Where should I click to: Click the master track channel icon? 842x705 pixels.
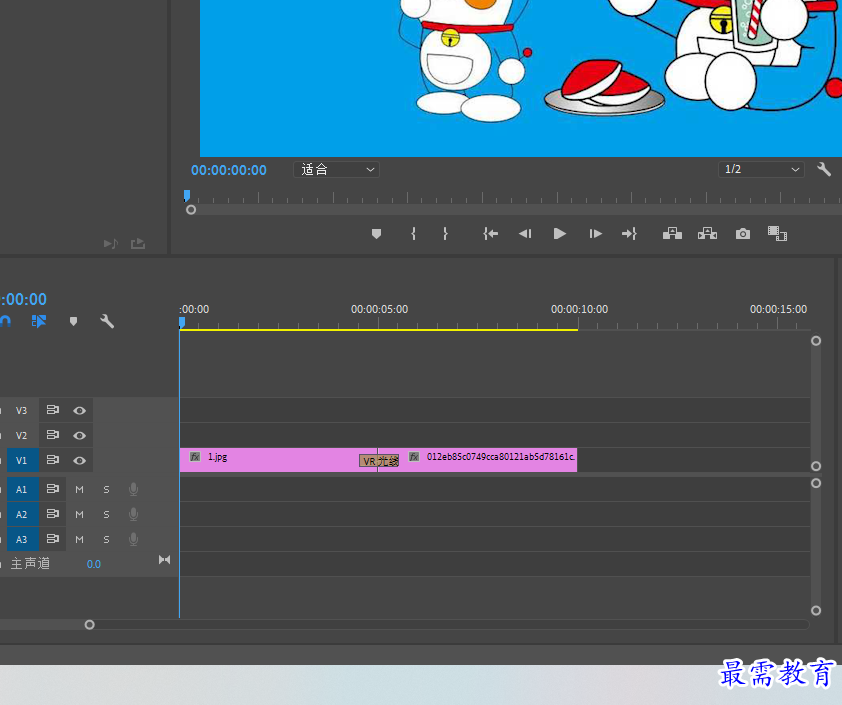coord(164,560)
